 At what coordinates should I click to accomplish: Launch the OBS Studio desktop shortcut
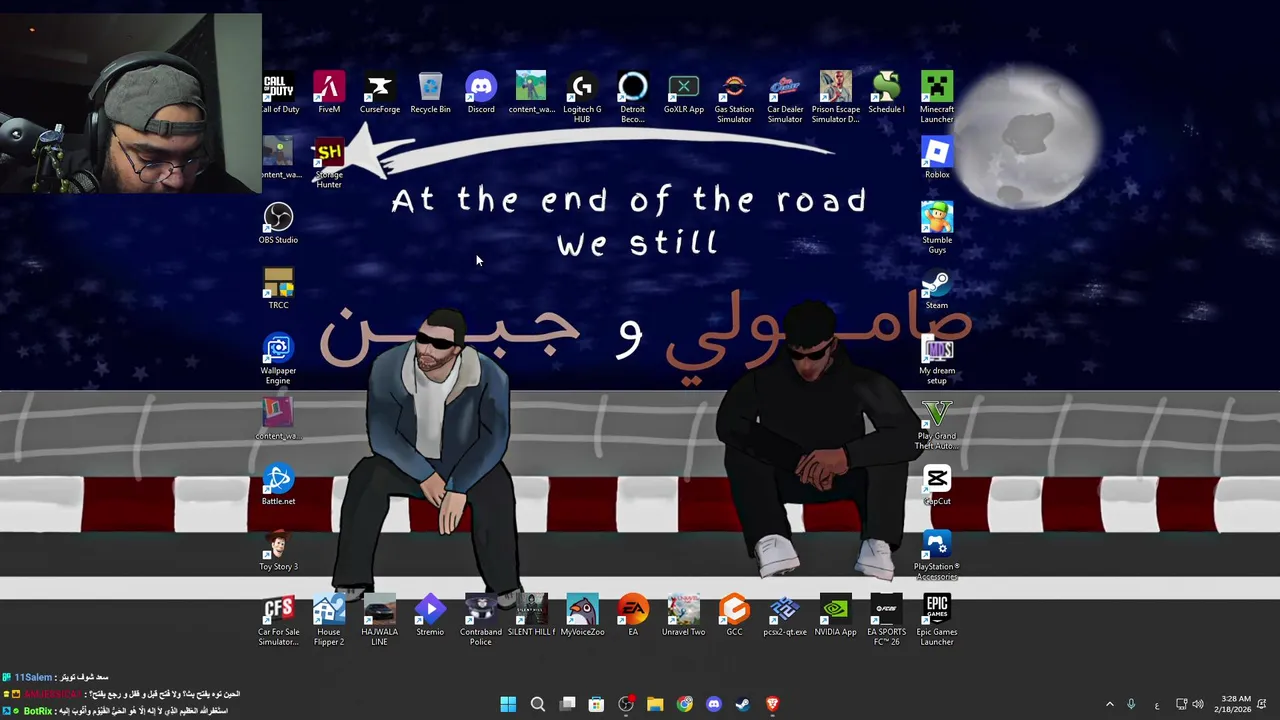click(x=278, y=223)
